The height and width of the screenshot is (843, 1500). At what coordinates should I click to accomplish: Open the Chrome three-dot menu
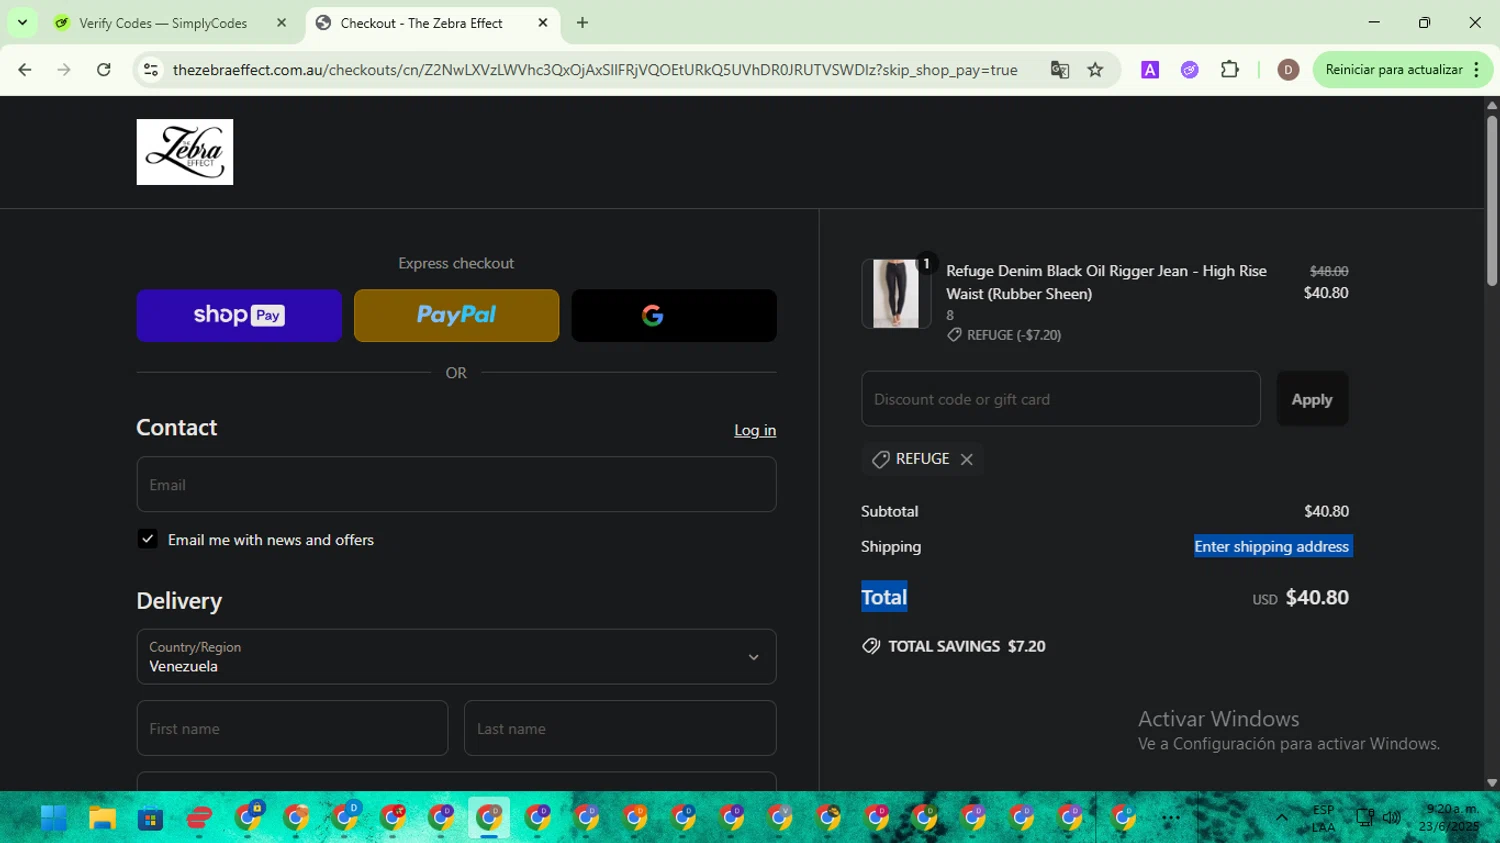point(1477,70)
